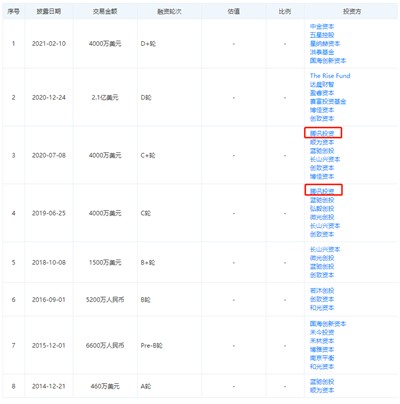Open 微光创投 link in C轮 row
The width and height of the screenshot is (400, 404).
[322, 217]
